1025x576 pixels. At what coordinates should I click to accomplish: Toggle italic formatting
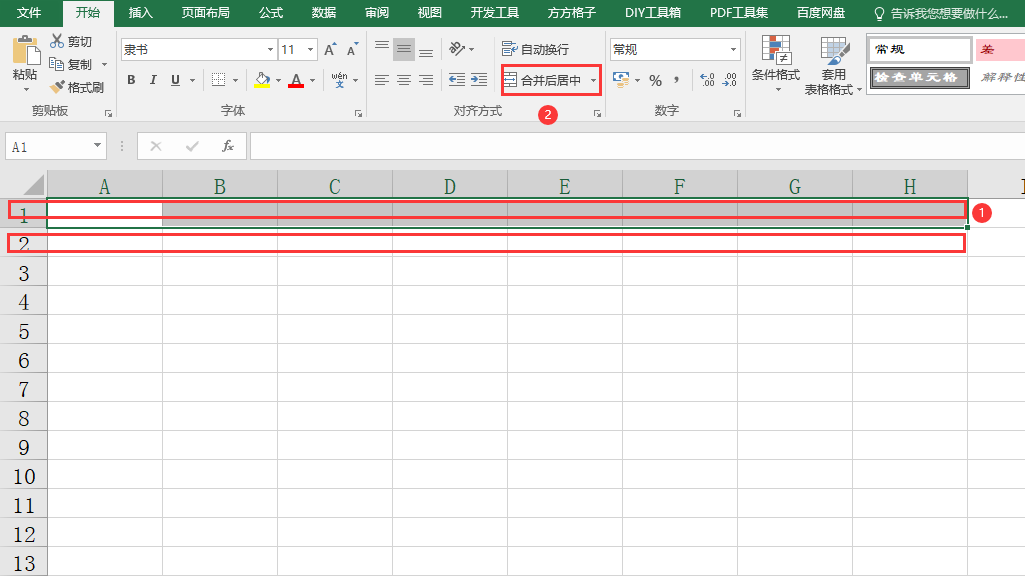point(153,80)
